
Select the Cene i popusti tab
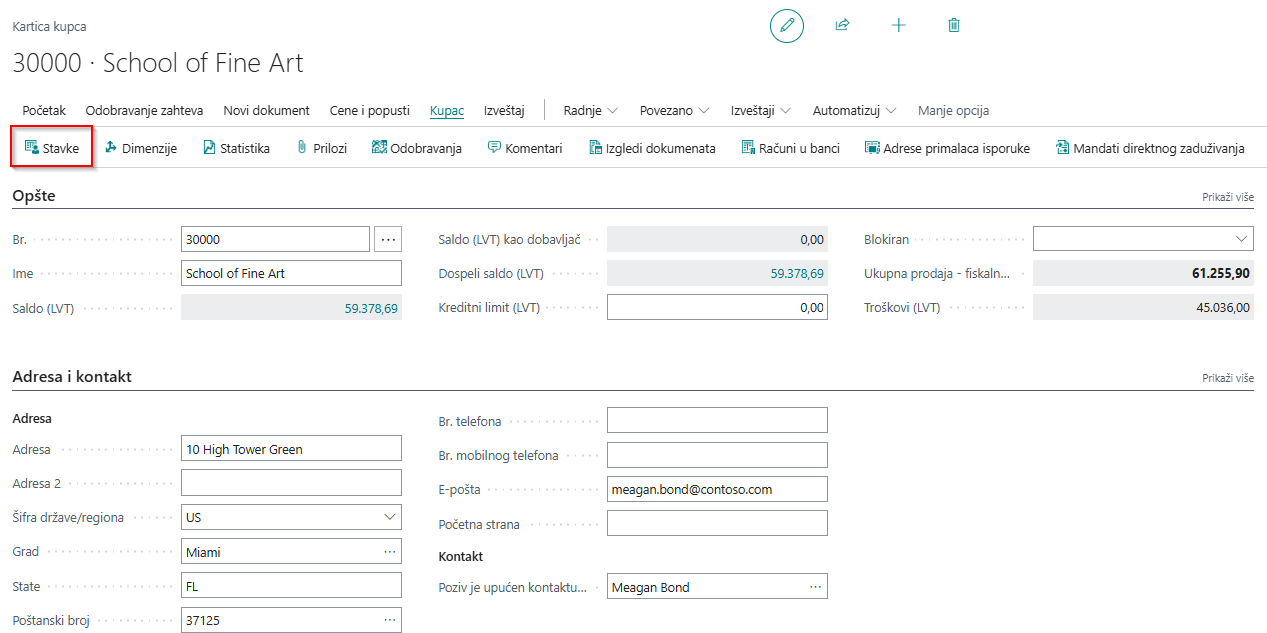(370, 110)
